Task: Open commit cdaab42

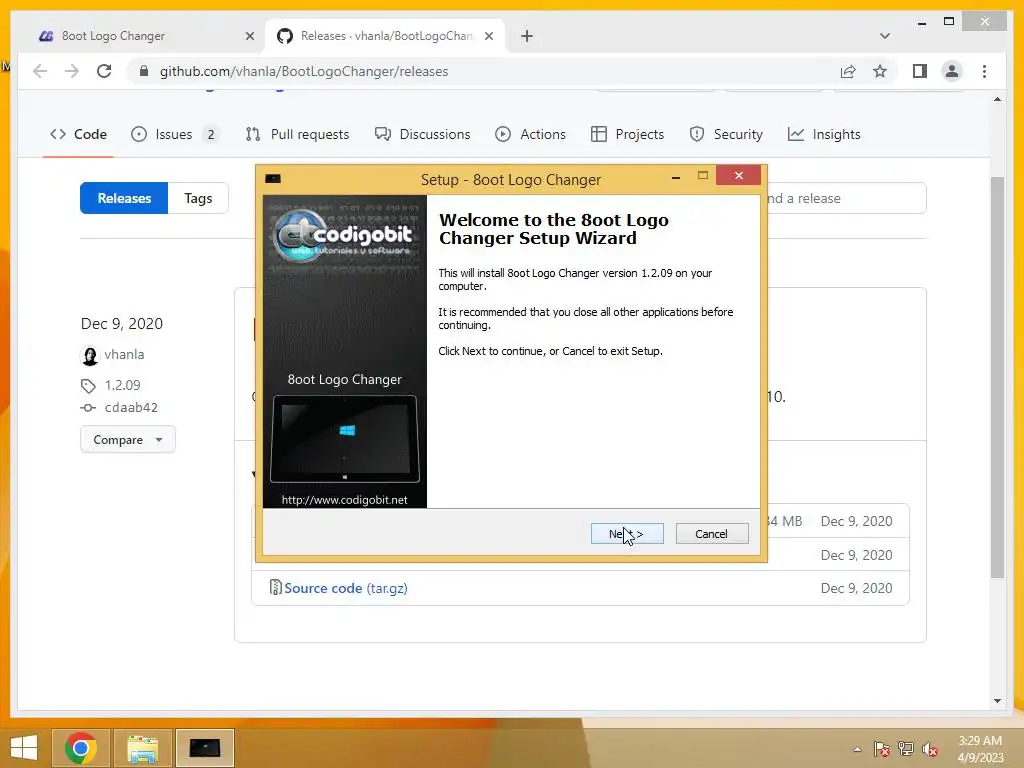Action: [x=131, y=407]
